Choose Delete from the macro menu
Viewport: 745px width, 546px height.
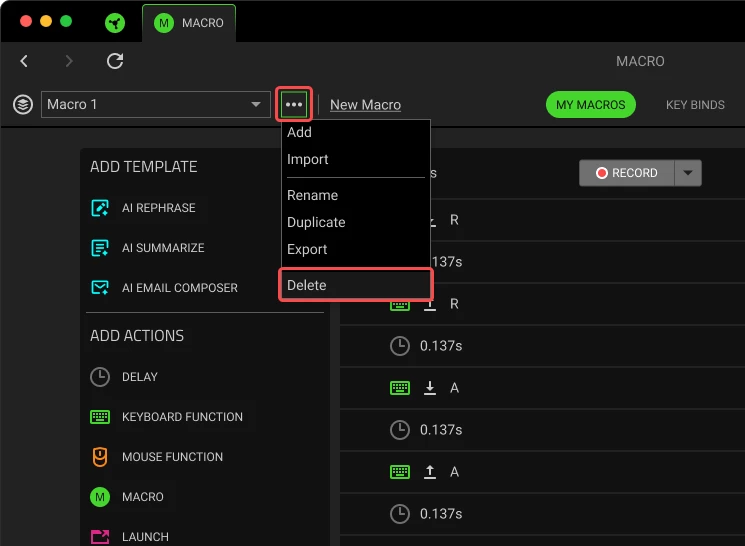(356, 285)
